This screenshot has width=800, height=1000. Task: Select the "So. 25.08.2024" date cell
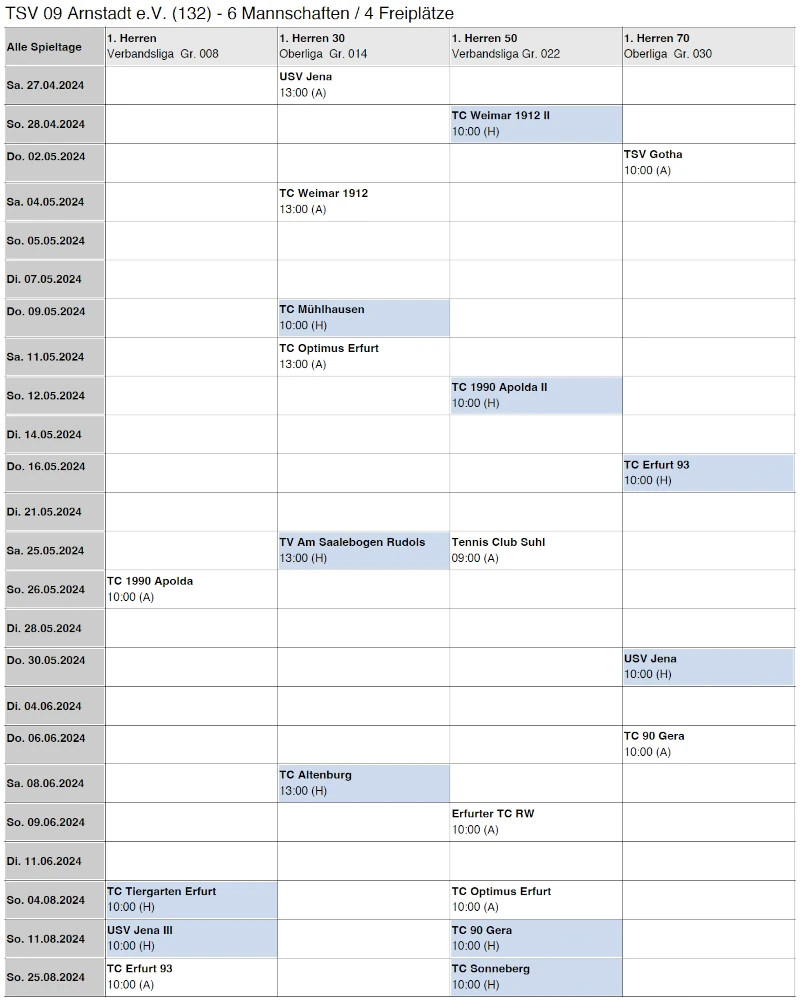[54, 977]
